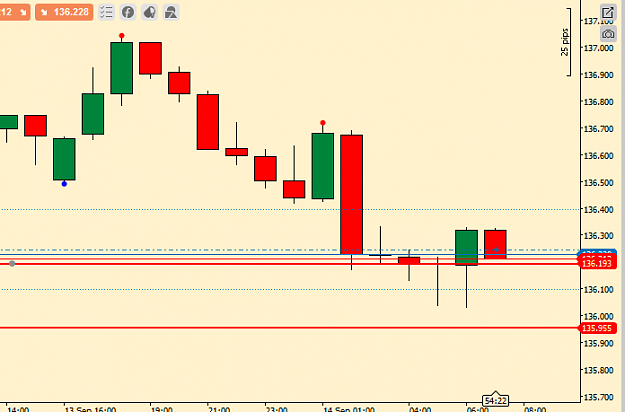Screen dimensions: 625x412
Task: Click the market sentiment icon
Action: point(149,12)
